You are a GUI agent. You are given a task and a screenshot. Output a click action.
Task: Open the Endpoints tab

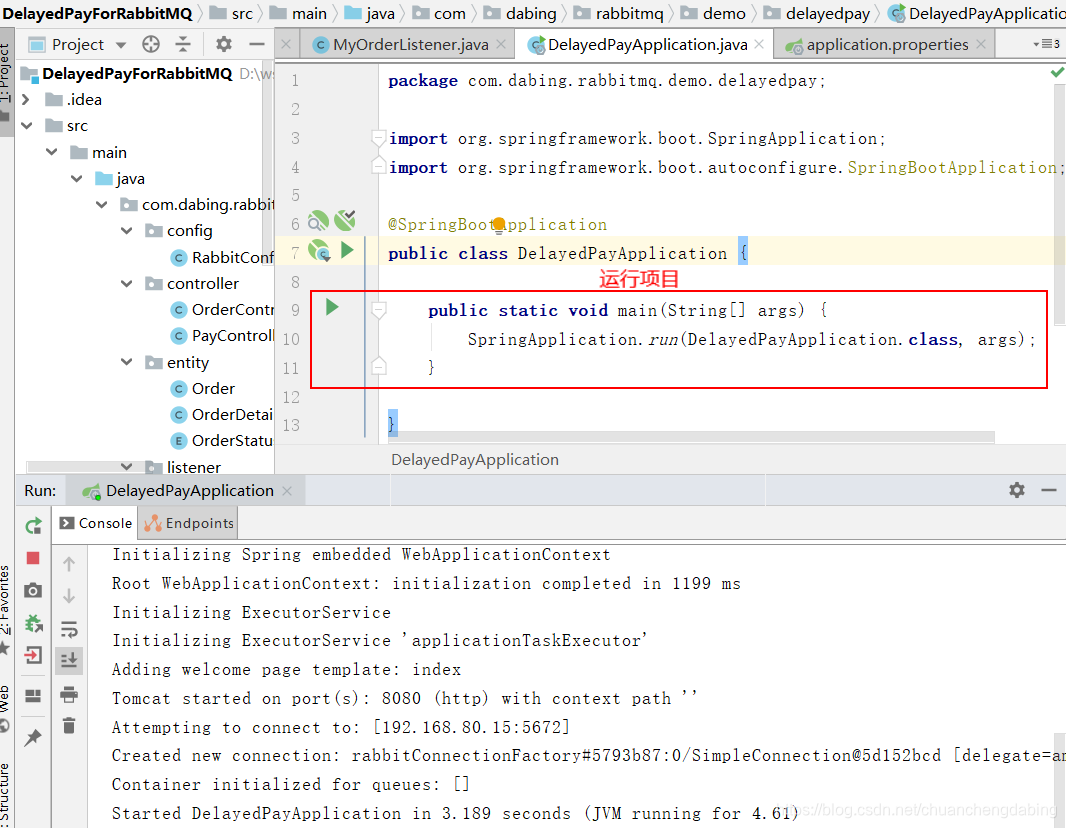tap(189, 523)
